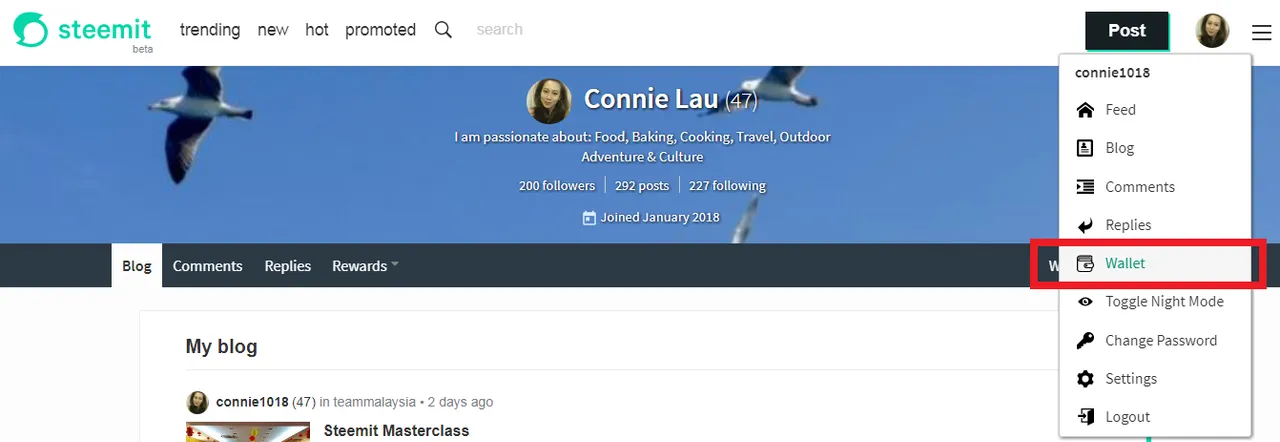Click the Change Password key icon
Screen dimensions: 1280x442
click(x=1085, y=341)
